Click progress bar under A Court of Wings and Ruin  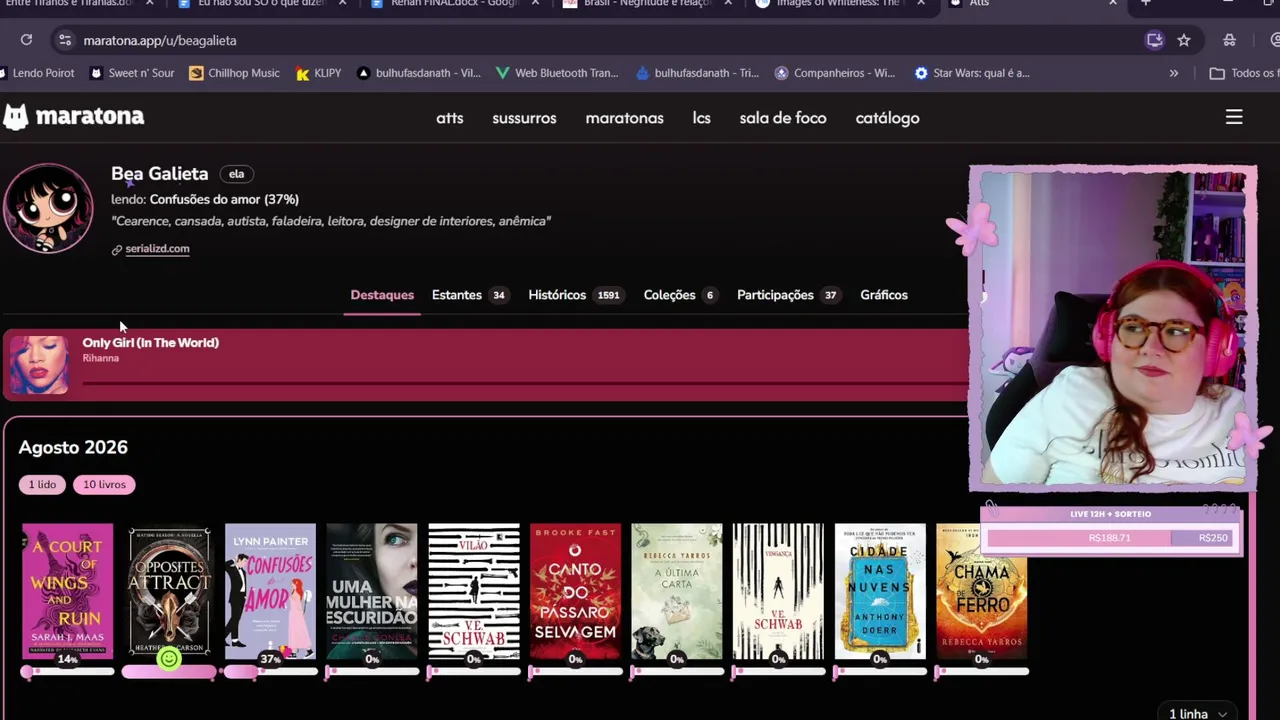pyautogui.click(x=68, y=672)
